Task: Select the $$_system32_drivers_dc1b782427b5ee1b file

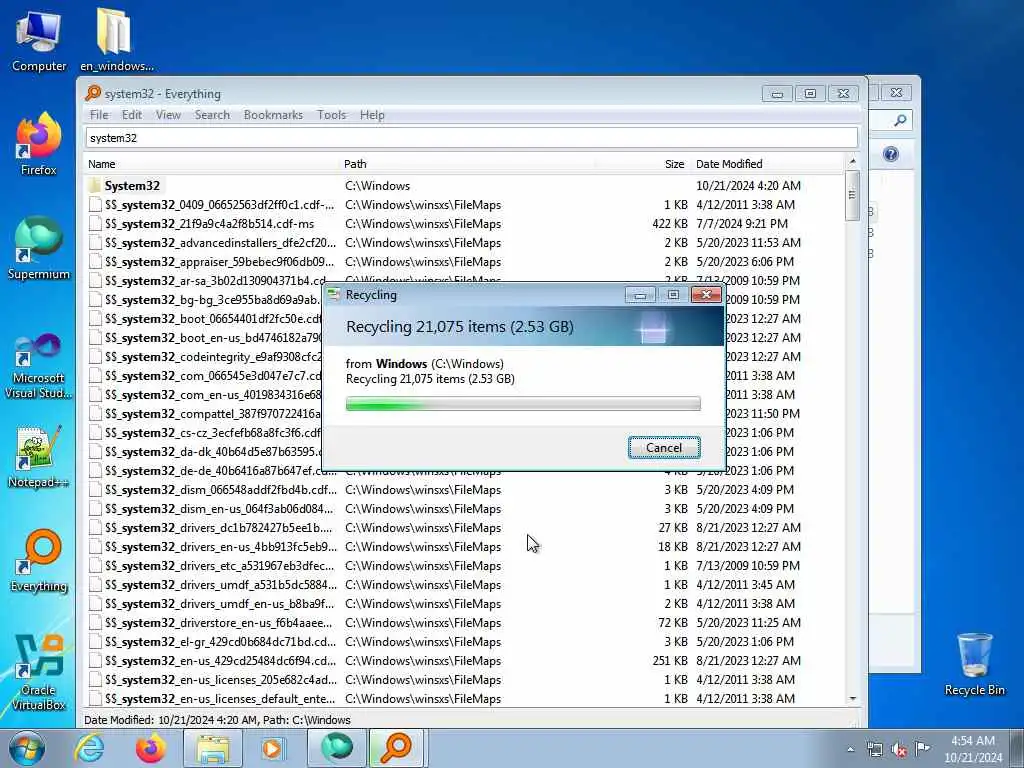Action: tap(464, 527)
